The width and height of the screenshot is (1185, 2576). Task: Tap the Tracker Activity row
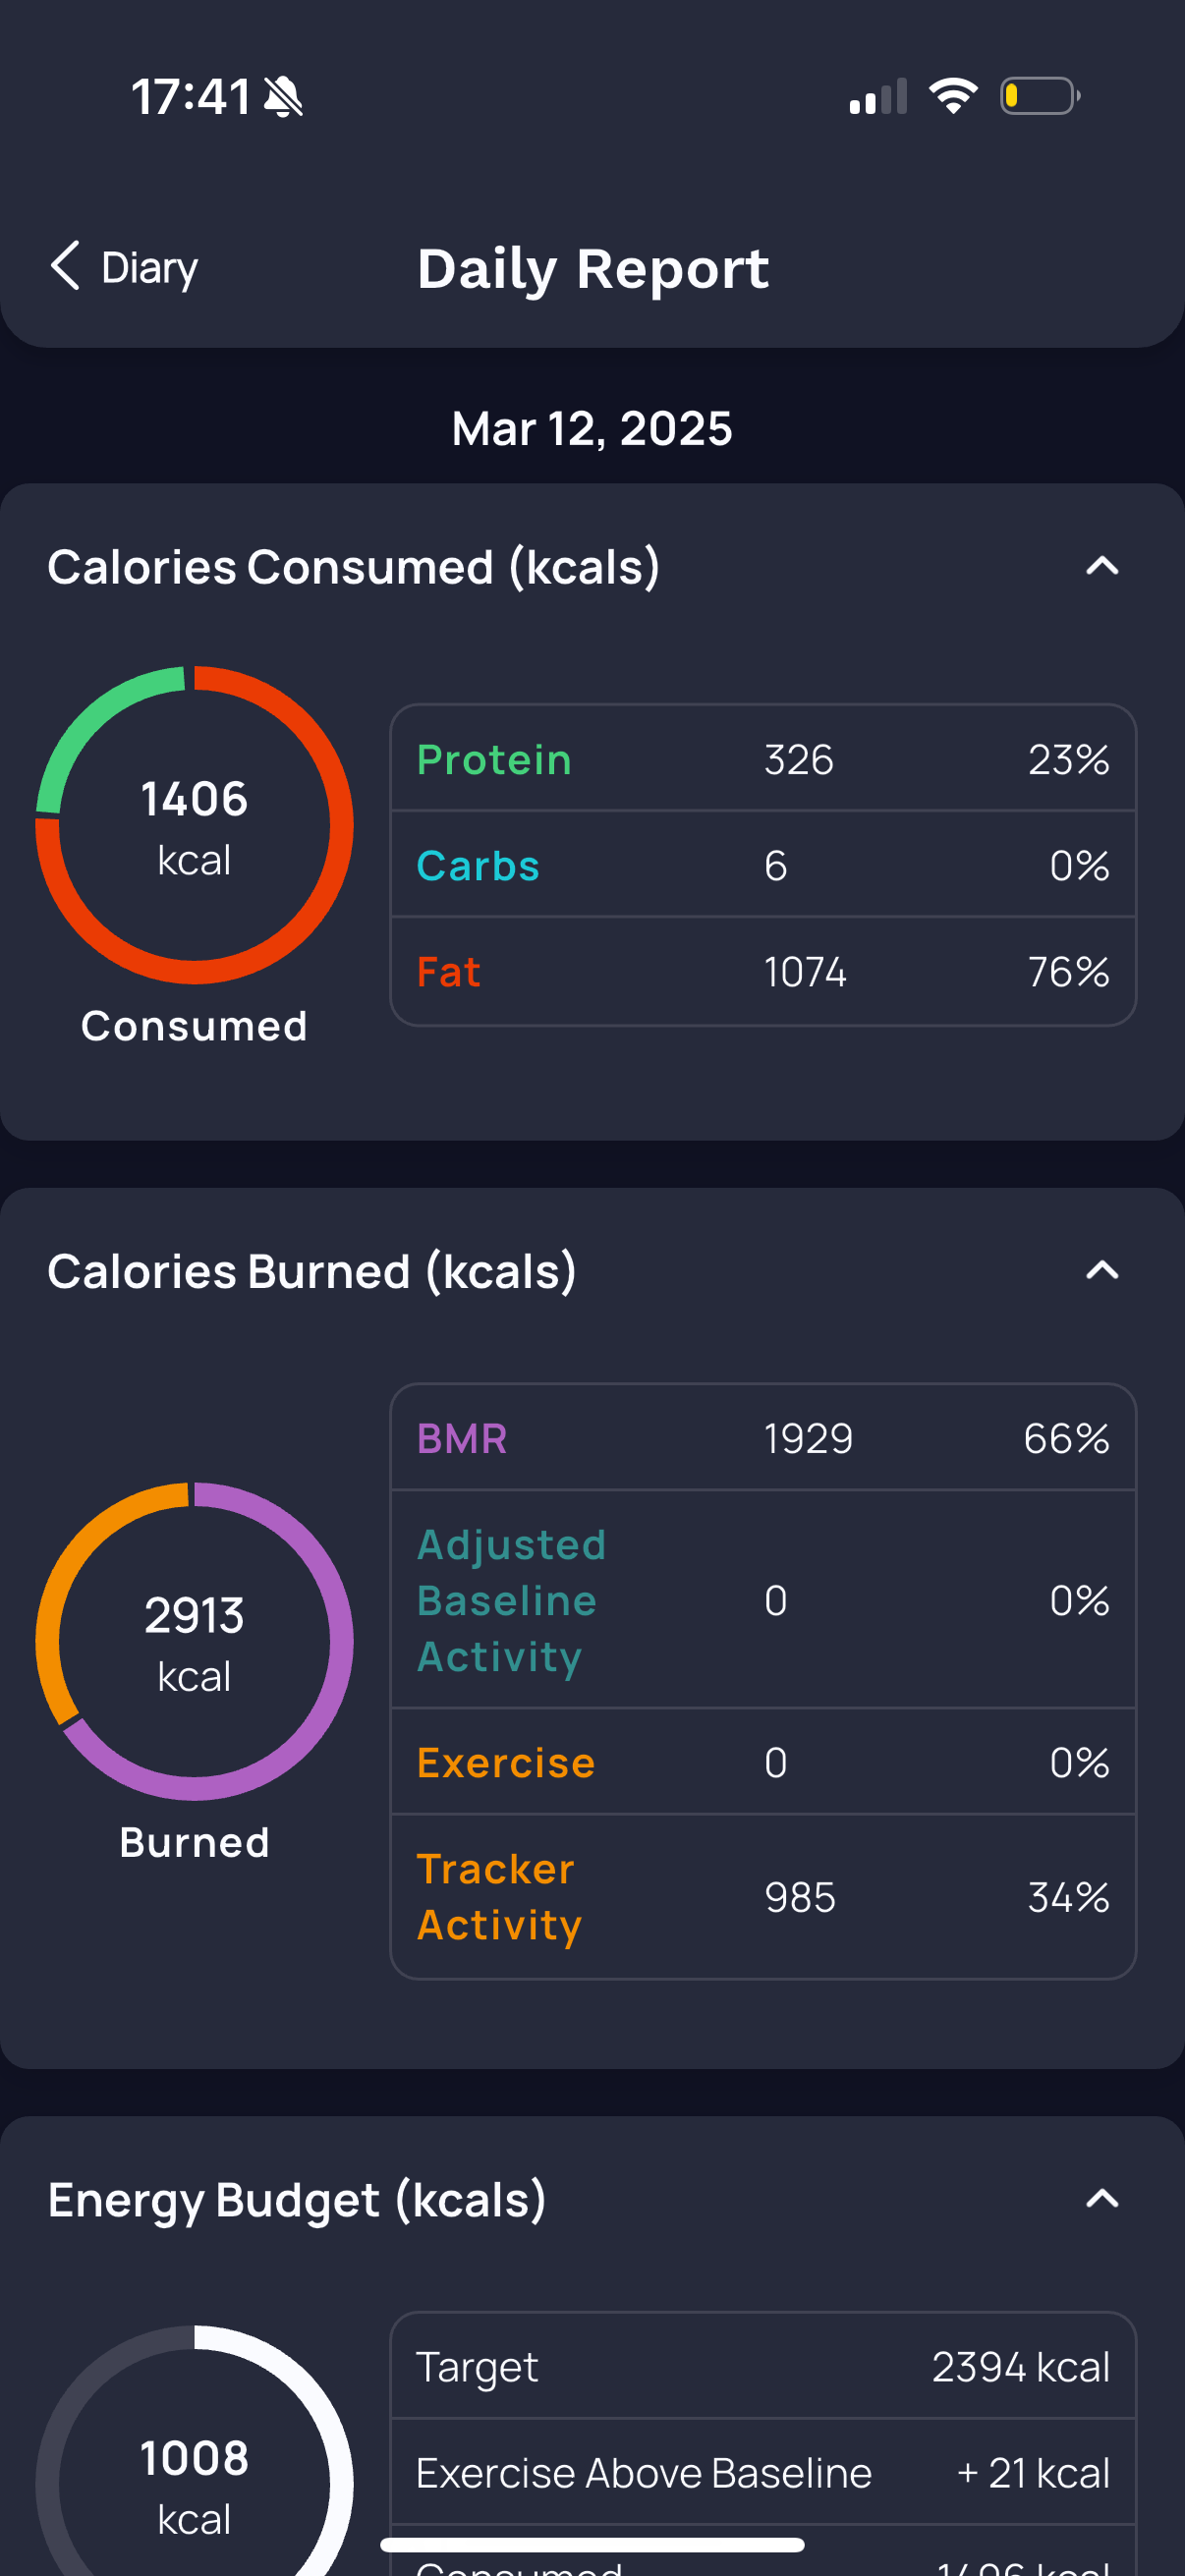763,1897
